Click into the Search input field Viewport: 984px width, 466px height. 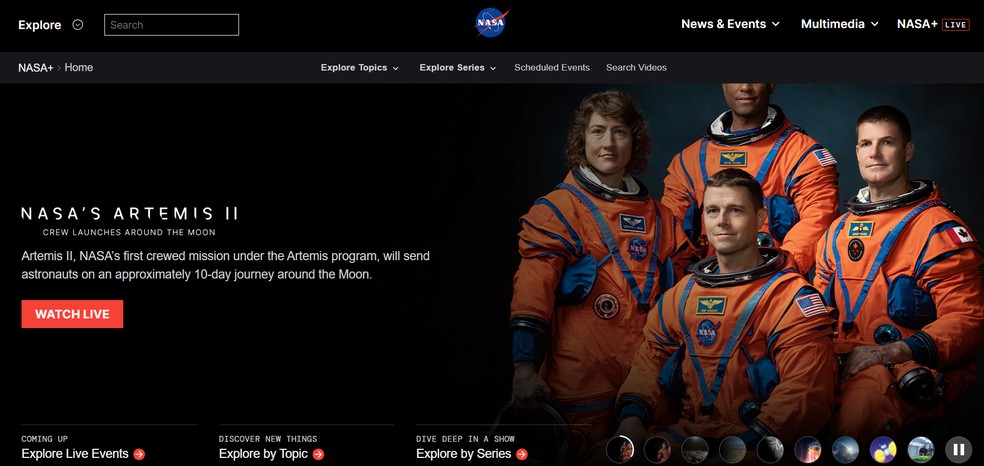[171, 25]
